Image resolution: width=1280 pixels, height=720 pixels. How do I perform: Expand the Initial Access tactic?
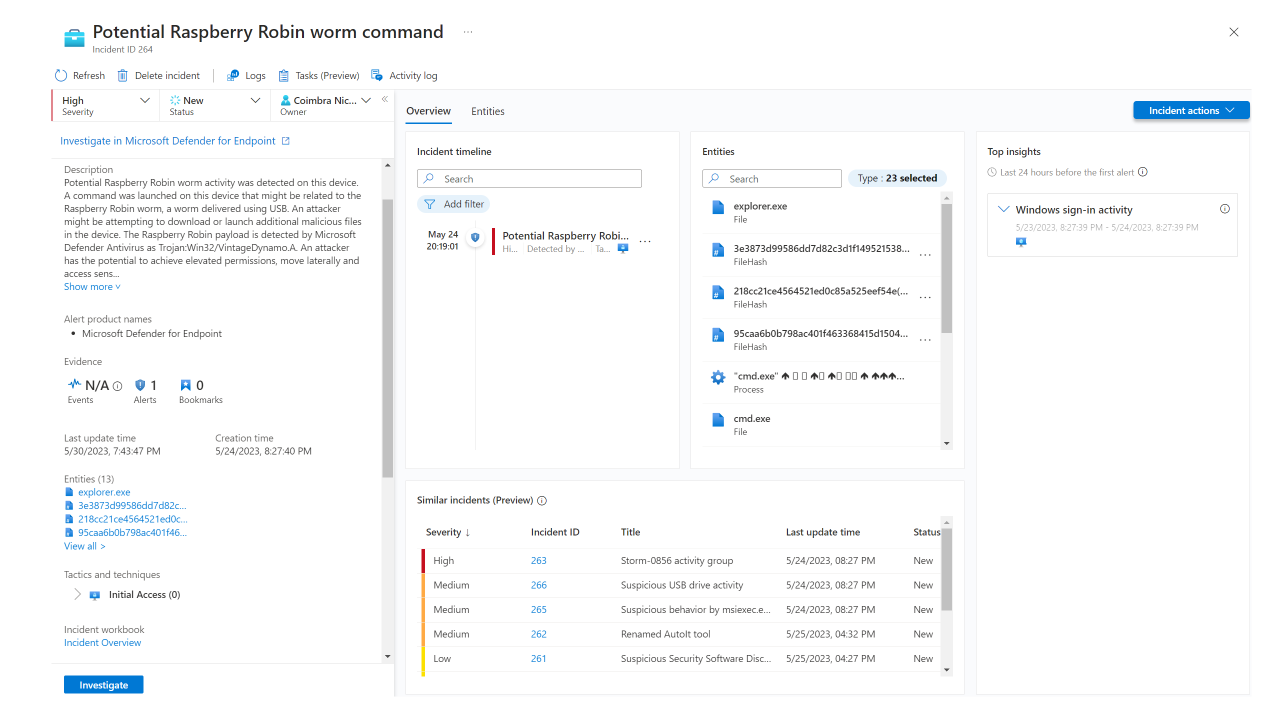[78, 594]
